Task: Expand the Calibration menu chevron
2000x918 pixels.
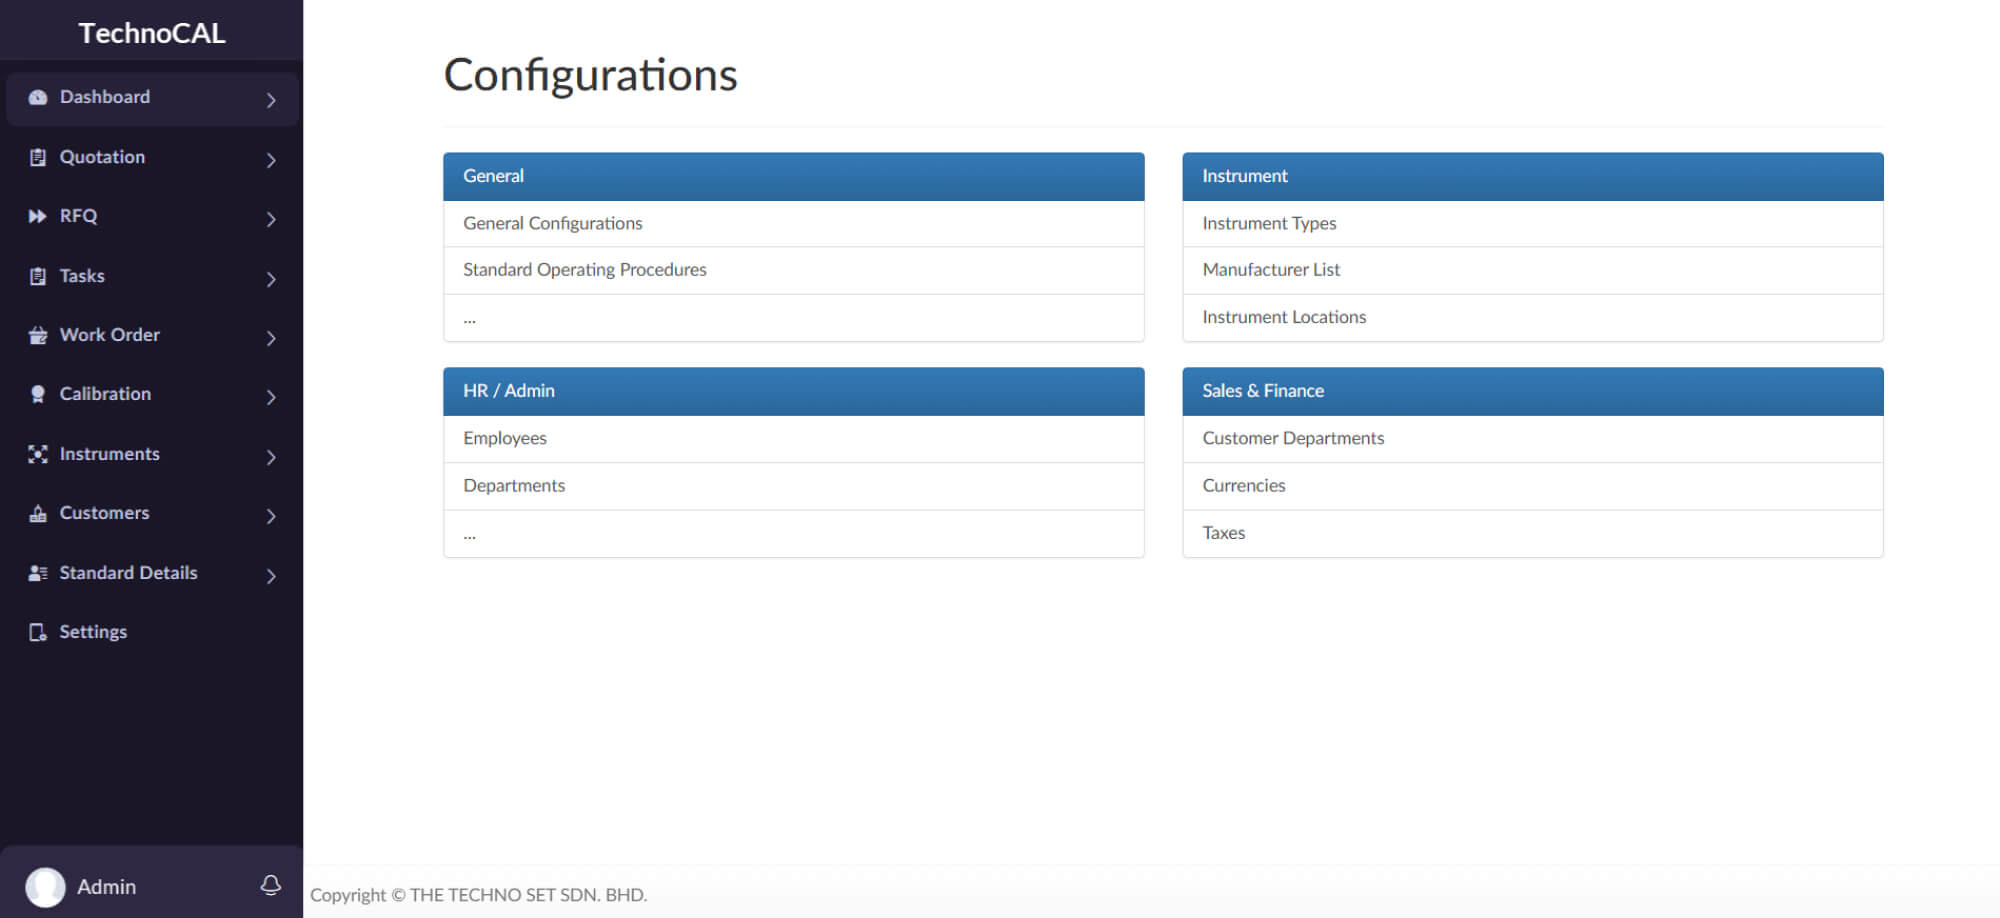Action: pyautogui.click(x=271, y=397)
